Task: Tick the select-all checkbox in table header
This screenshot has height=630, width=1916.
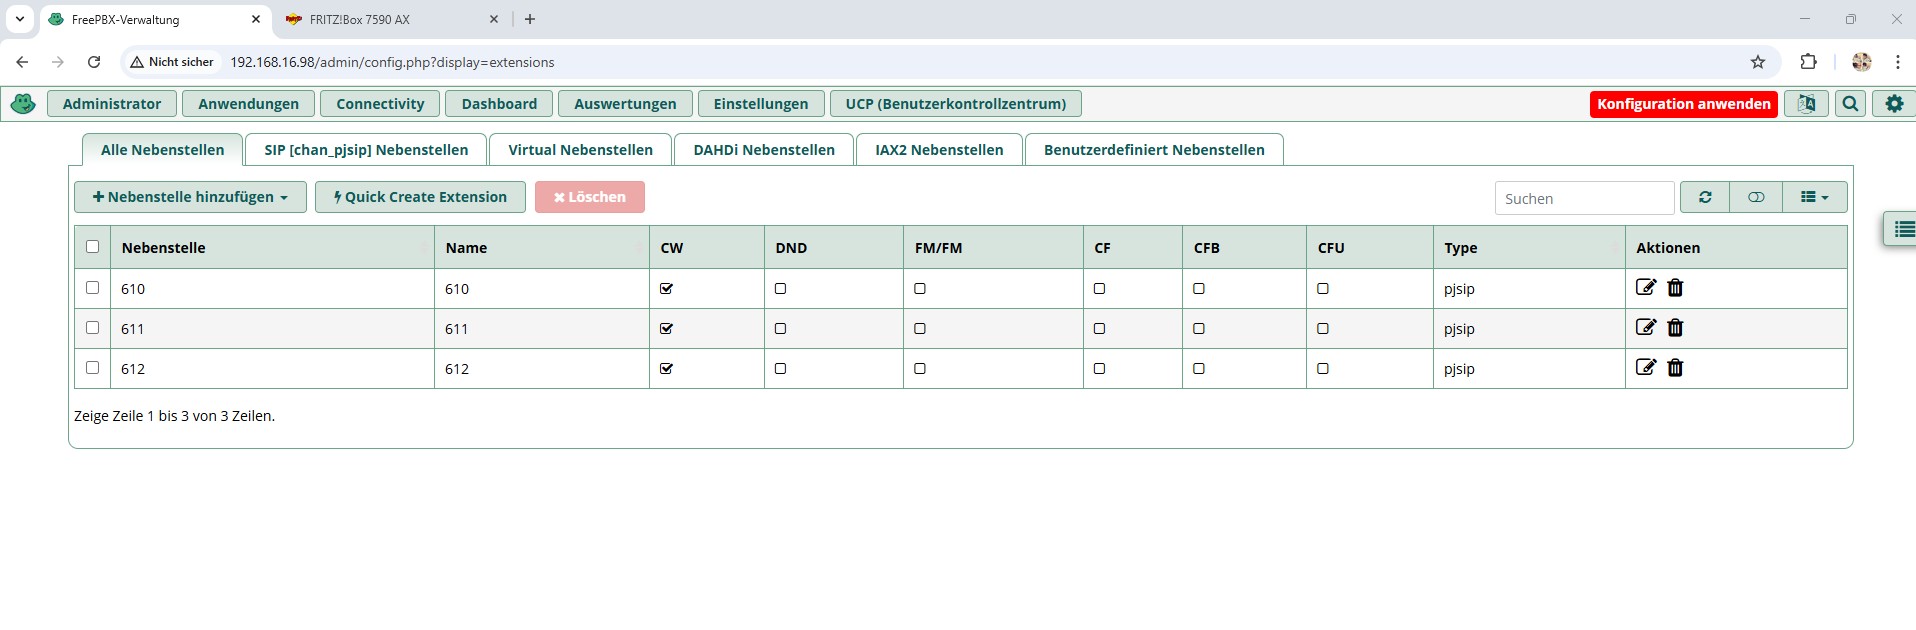Action: (93, 247)
